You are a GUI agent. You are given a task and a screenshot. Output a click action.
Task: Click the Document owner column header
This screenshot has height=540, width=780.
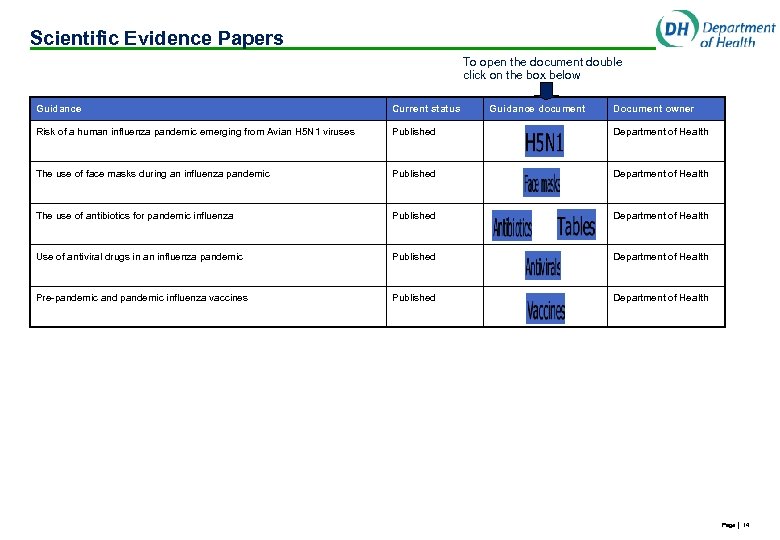point(653,108)
